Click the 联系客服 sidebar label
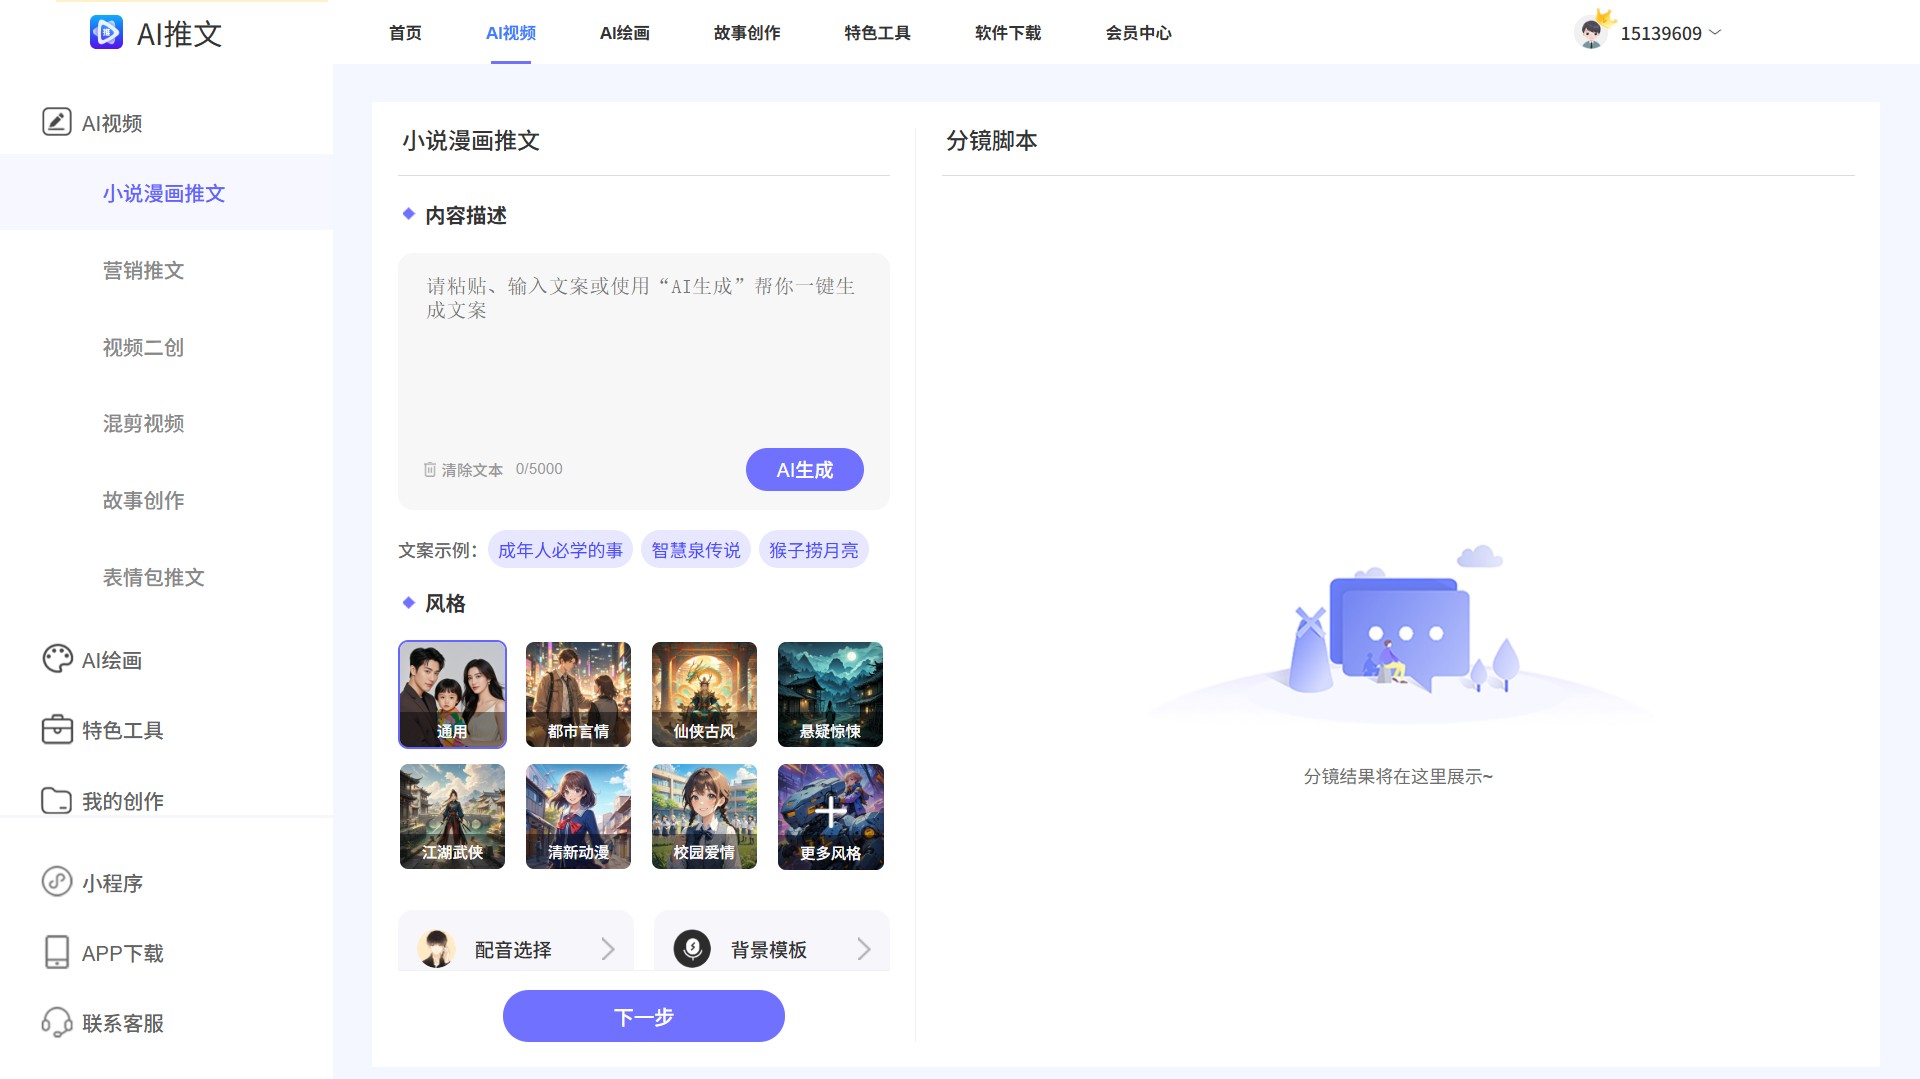 [123, 1023]
